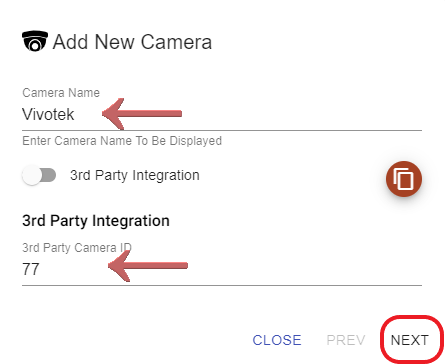Click the red arrow pointing at Vivotek
Image resolution: width=445 pixels, height=364 pixels.
point(142,114)
